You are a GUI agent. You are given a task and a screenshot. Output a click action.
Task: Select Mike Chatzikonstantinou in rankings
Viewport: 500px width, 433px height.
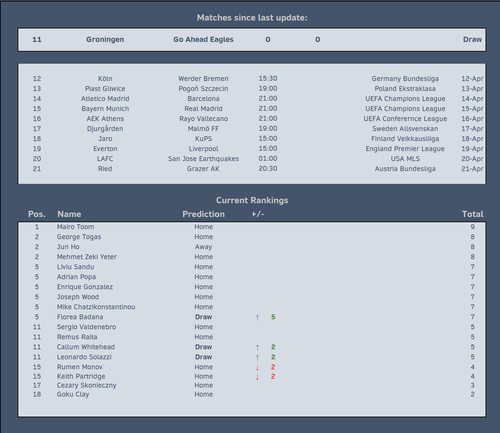96,307
